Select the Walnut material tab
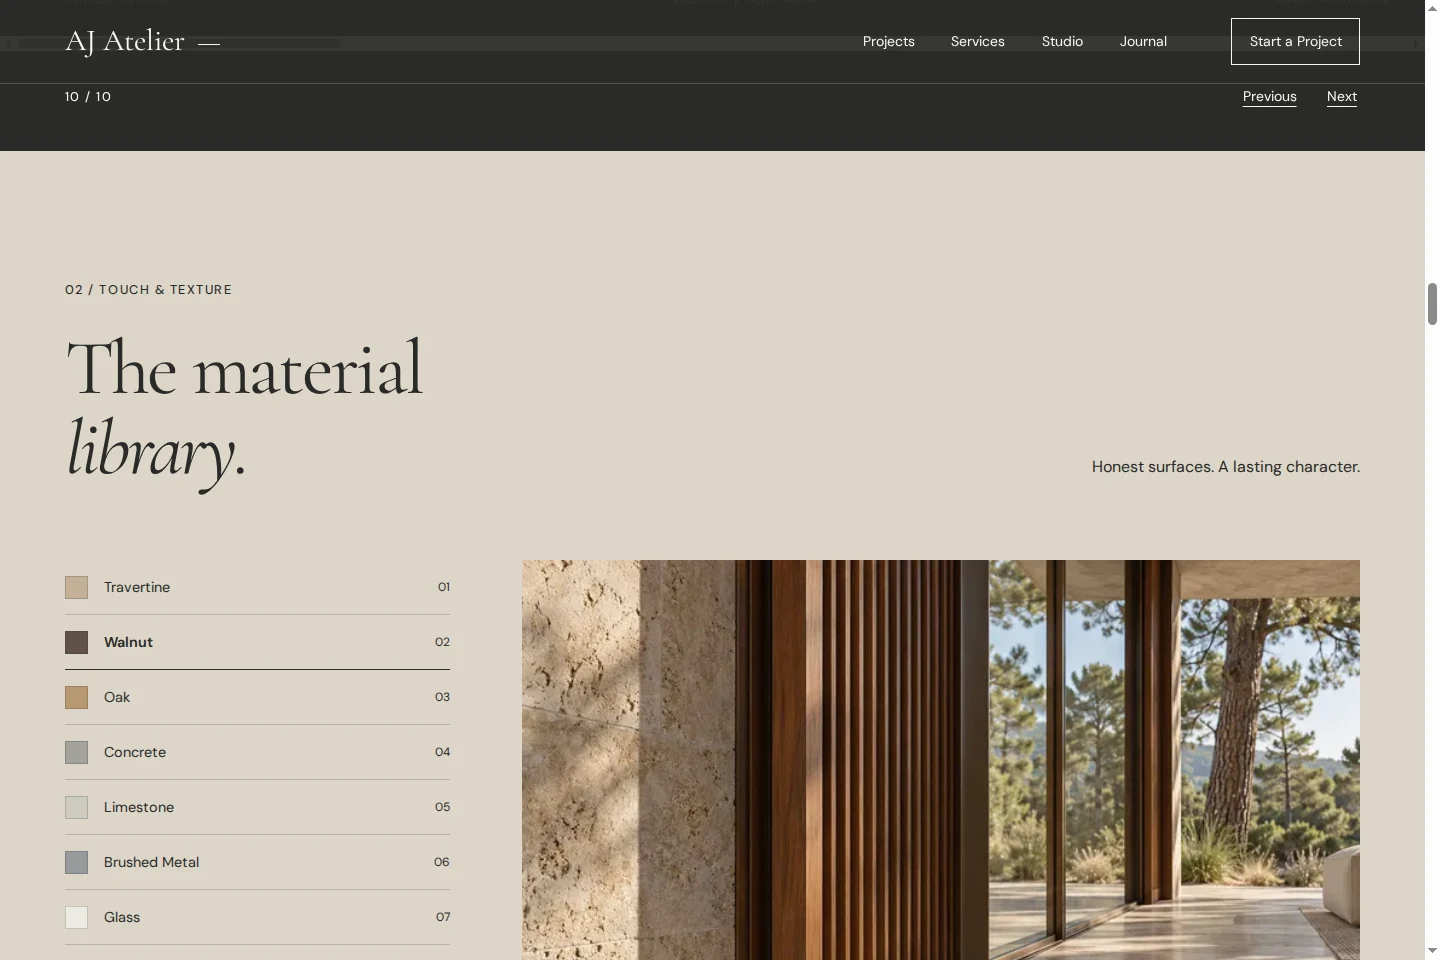1440x960 pixels. [x=257, y=642]
